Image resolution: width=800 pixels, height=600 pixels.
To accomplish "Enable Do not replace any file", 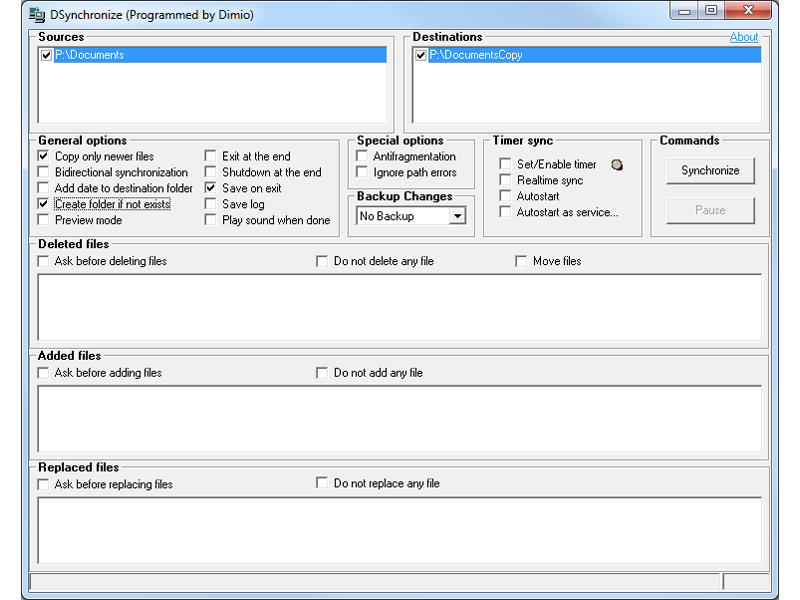I will (x=322, y=483).
